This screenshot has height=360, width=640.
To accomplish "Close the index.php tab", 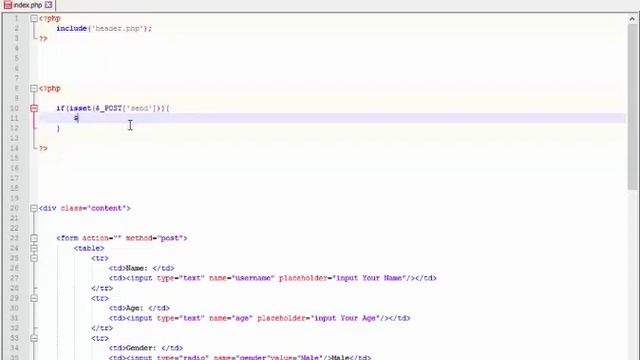I will 49,5.
